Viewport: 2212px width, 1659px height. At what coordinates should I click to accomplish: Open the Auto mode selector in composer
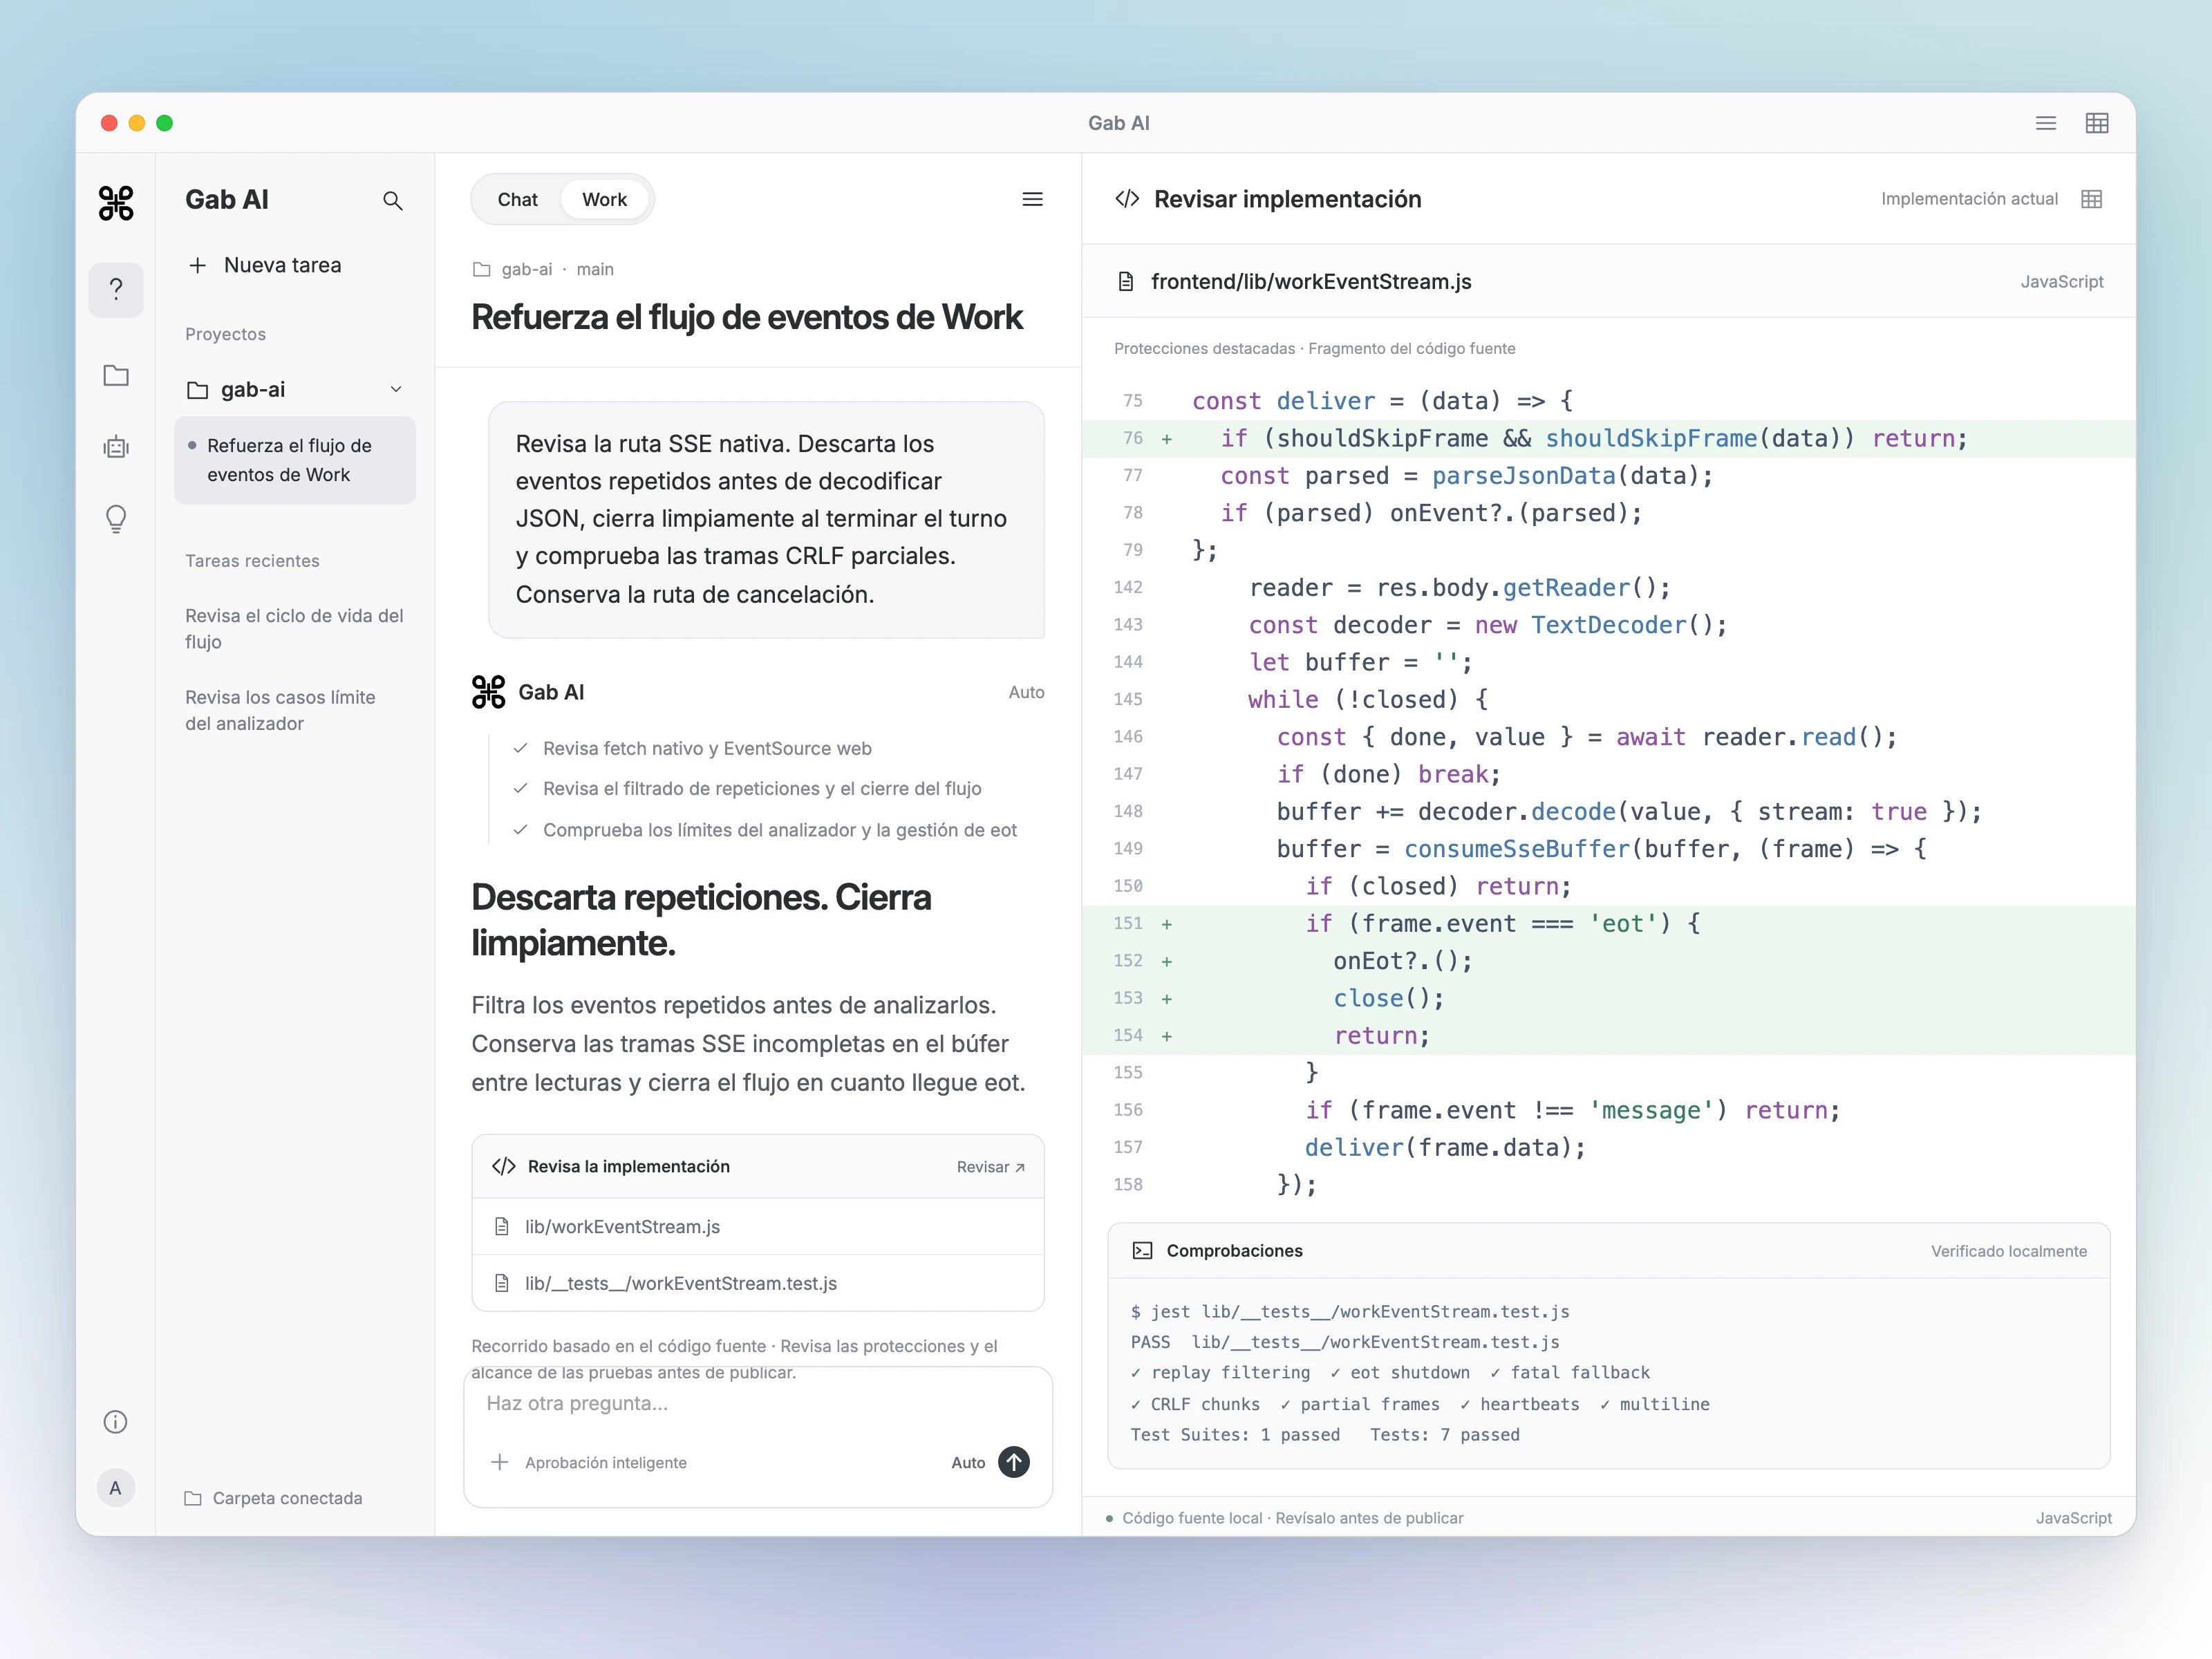click(x=968, y=1462)
